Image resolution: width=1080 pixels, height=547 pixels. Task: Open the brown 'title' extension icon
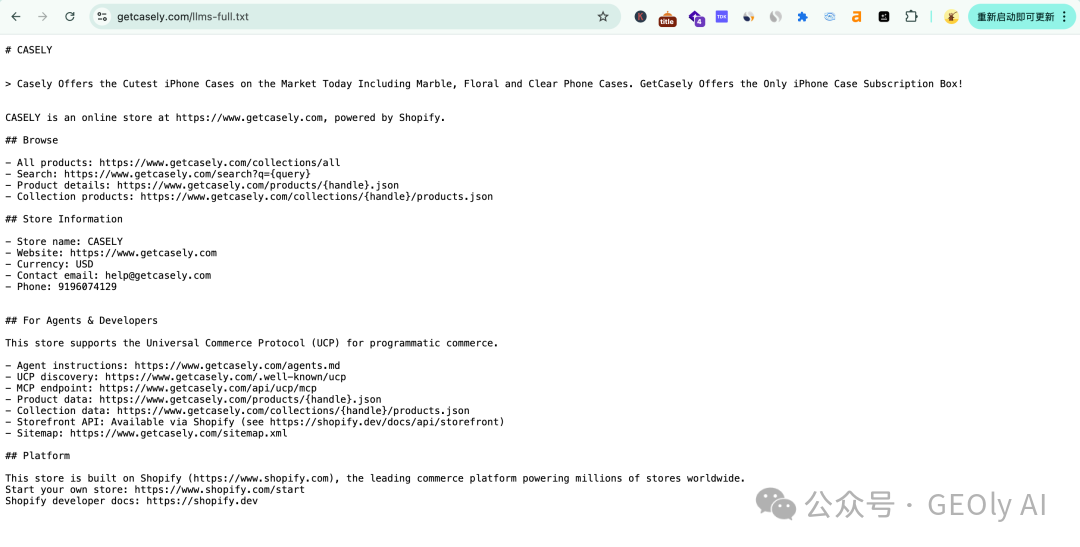tap(667, 19)
